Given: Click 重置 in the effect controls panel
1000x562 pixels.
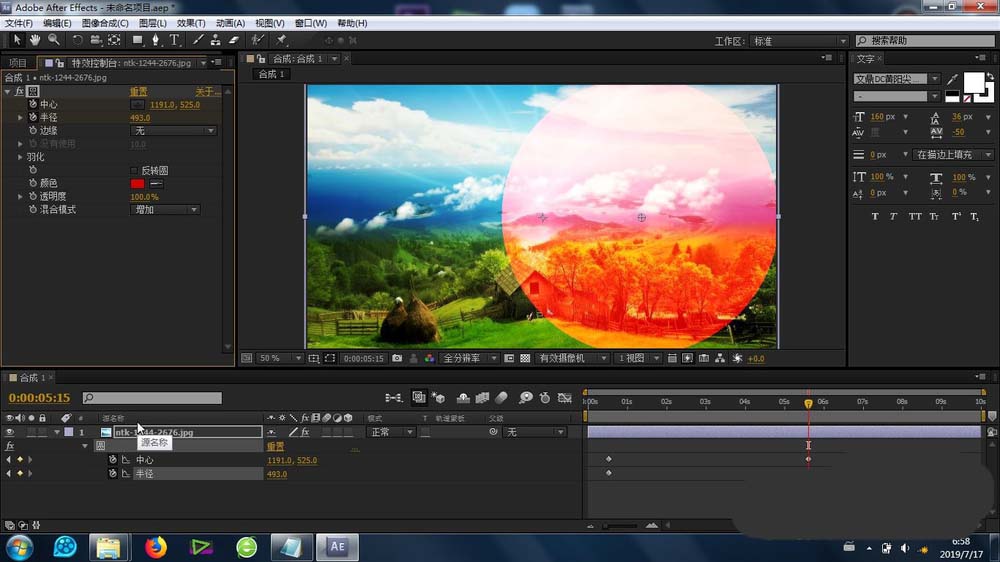Looking at the screenshot, I should [138, 92].
